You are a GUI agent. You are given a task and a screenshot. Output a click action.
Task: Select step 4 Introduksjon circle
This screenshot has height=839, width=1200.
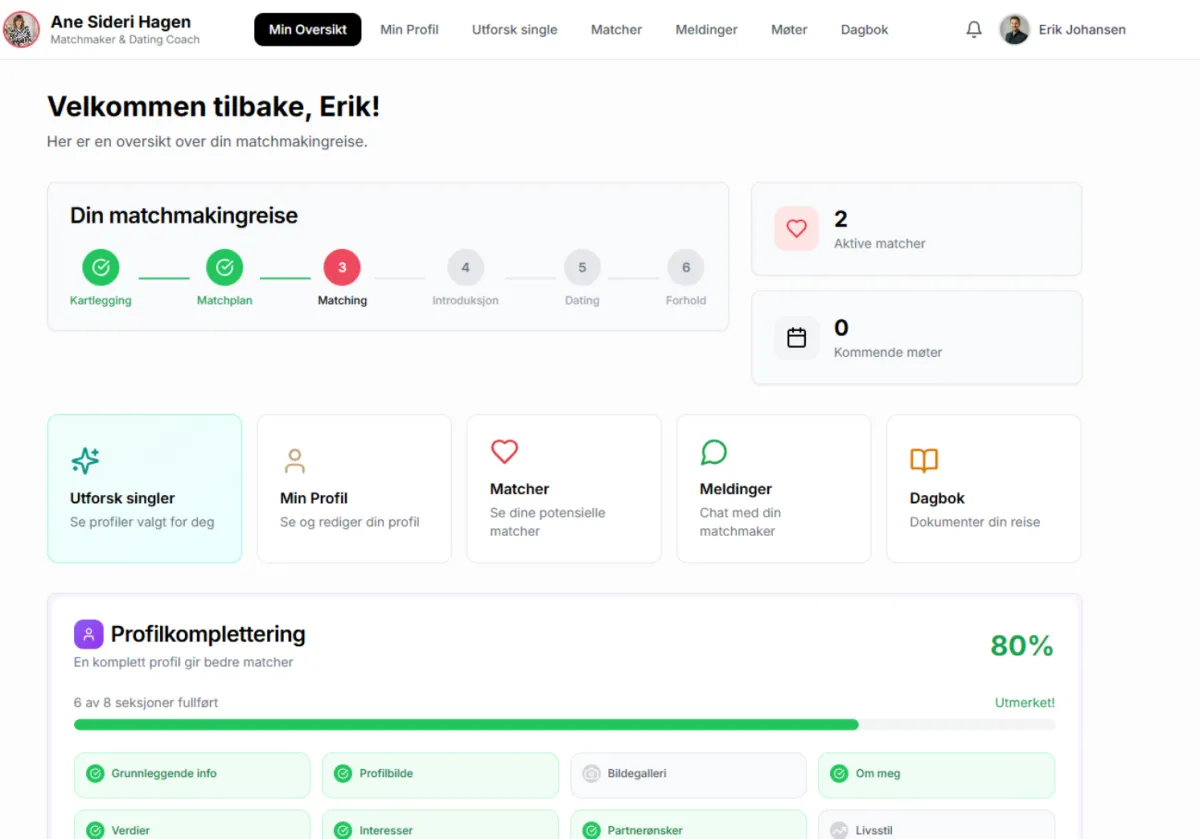click(x=465, y=267)
